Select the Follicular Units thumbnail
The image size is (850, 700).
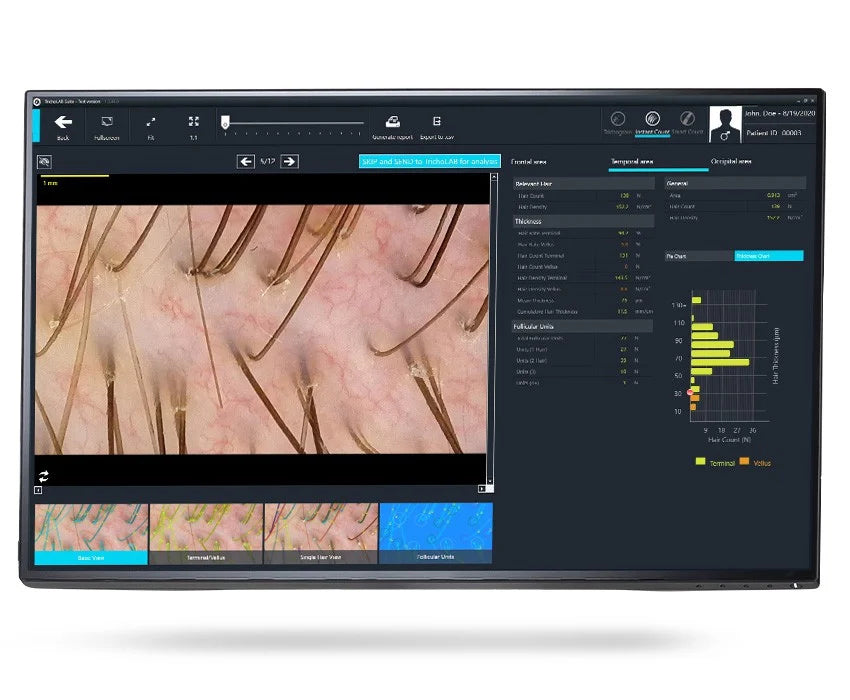[435, 533]
